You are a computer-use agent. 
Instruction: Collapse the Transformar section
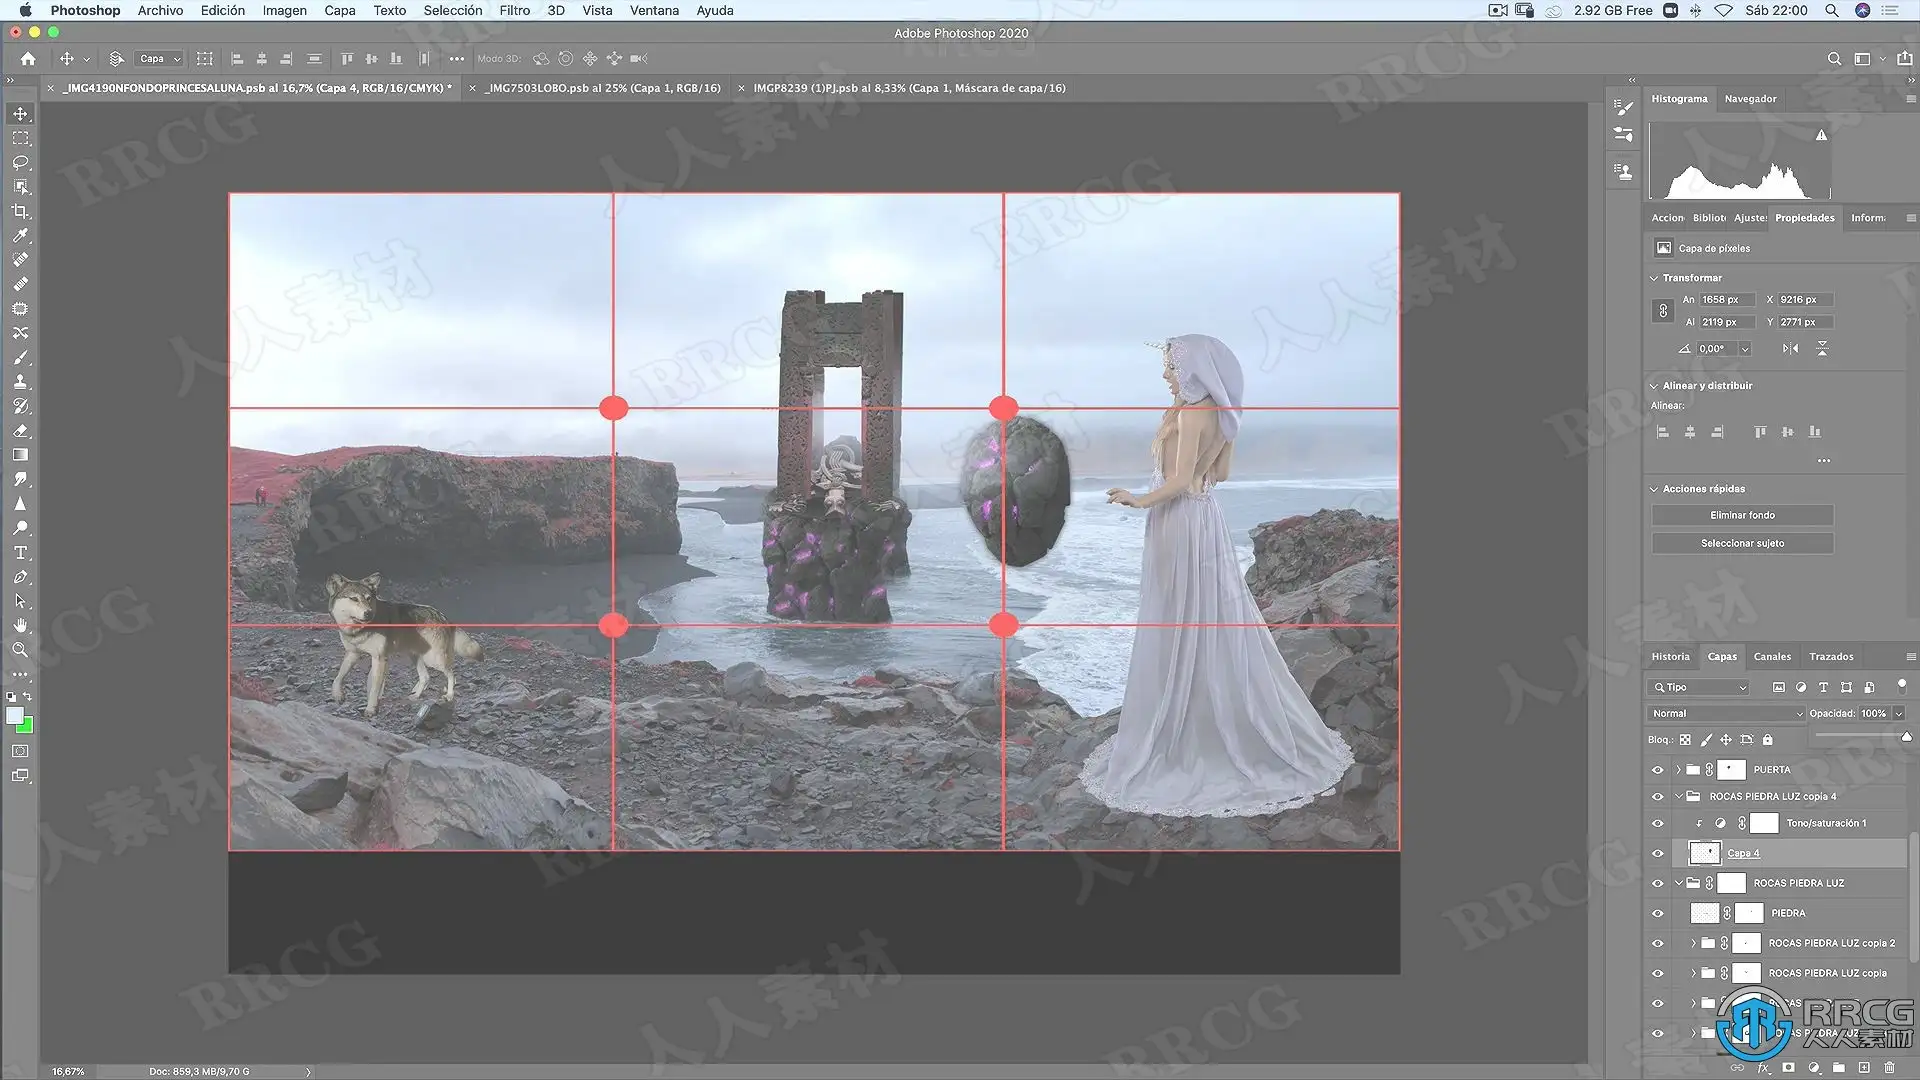tap(1654, 278)
